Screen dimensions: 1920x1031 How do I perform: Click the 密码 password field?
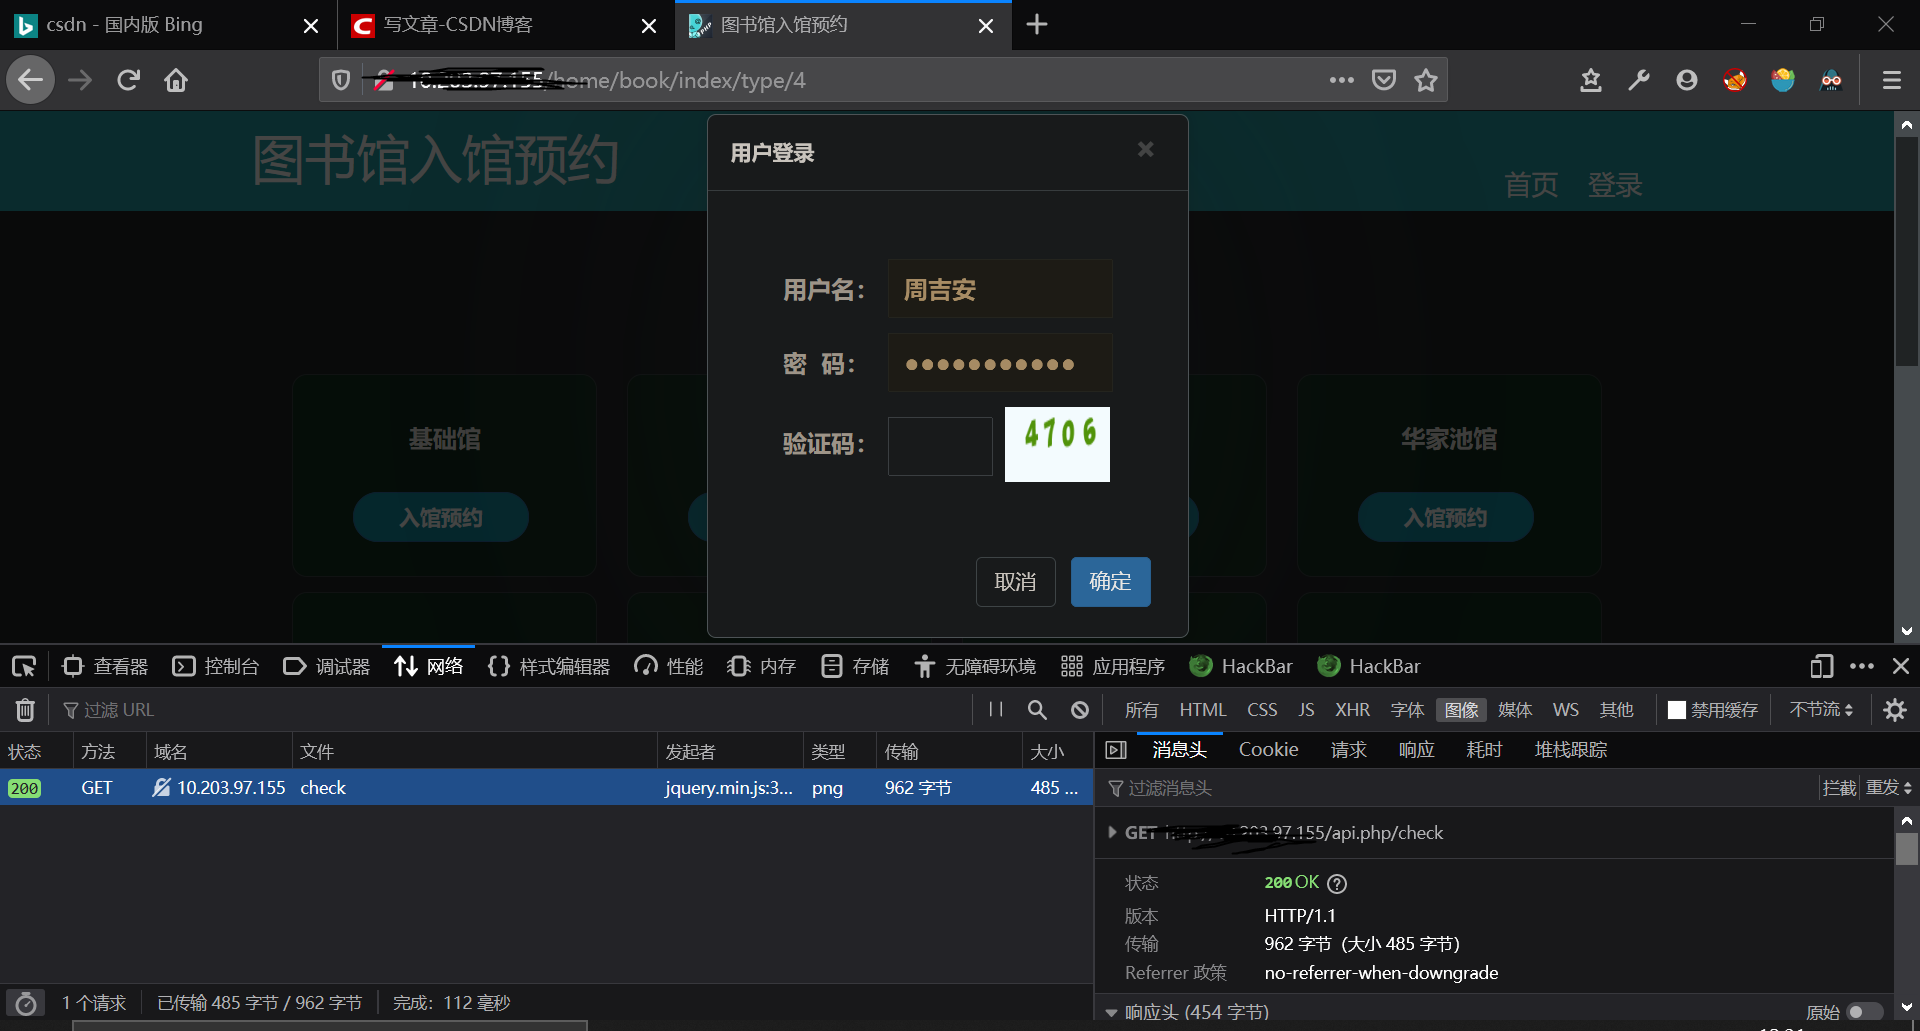[x=1000, y=363]
